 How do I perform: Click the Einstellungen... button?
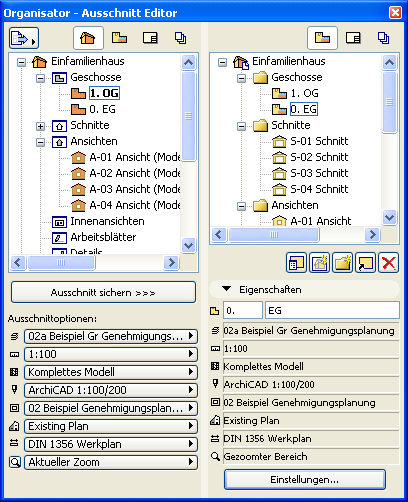pyautogui.click(x=305, y=480)
